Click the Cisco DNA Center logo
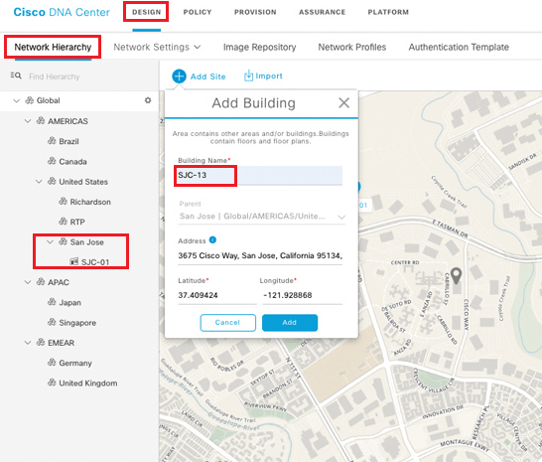The height and width of the screenshot is (462, 542). (62, 12)
